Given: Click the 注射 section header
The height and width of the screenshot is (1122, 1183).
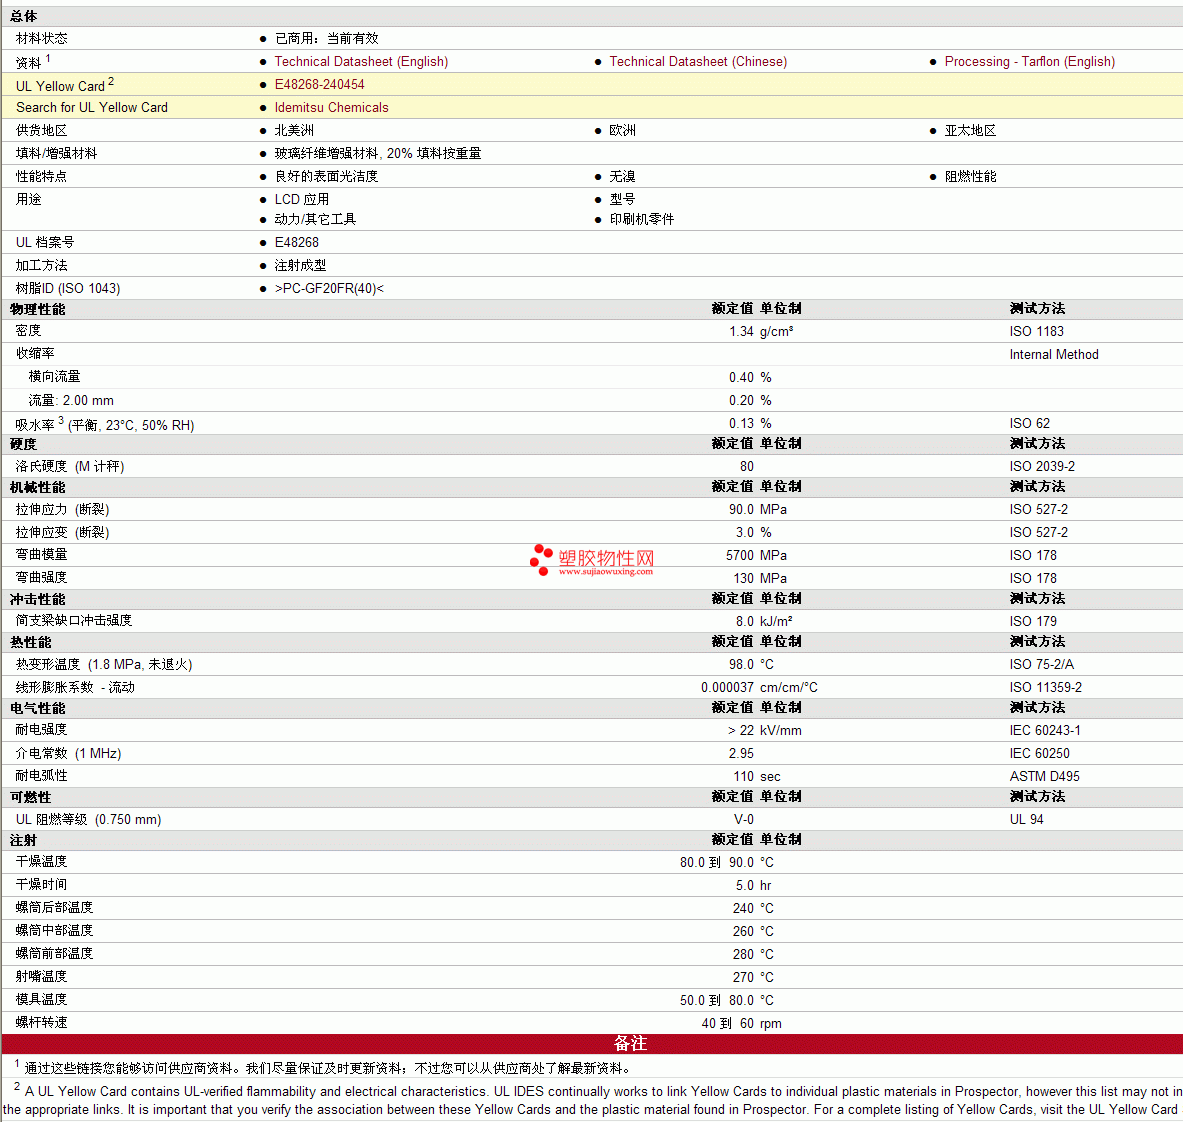Looking at the screenshot, I should (23, 841).
